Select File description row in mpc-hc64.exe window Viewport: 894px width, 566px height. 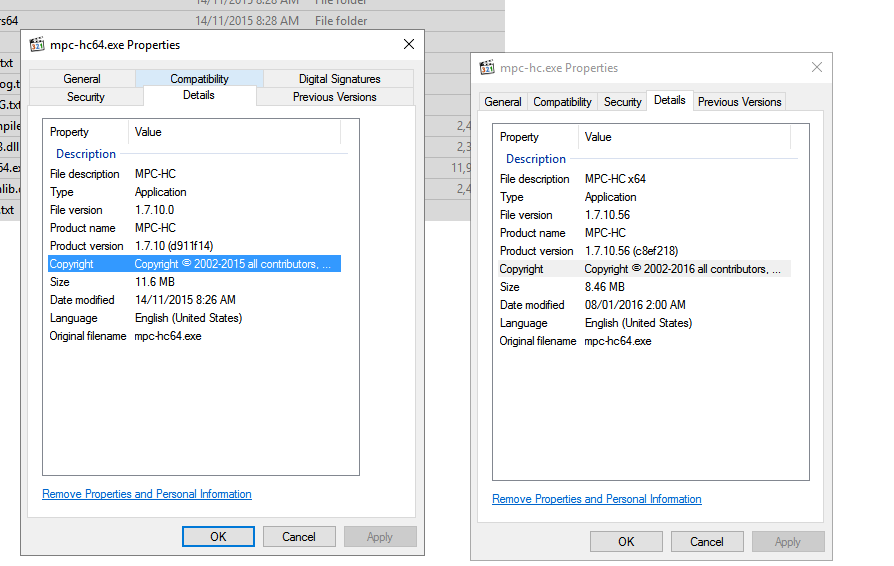point(194,174)
